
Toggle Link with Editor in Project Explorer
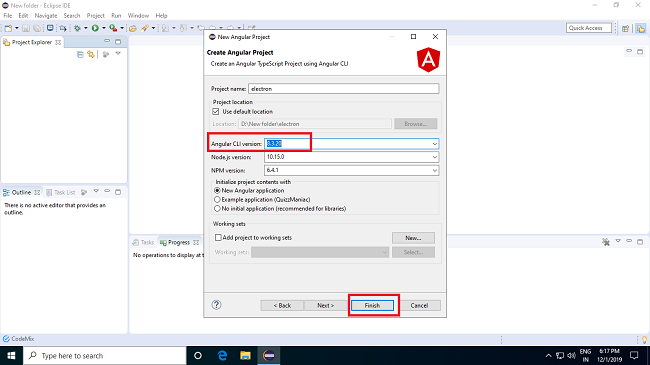91,54
